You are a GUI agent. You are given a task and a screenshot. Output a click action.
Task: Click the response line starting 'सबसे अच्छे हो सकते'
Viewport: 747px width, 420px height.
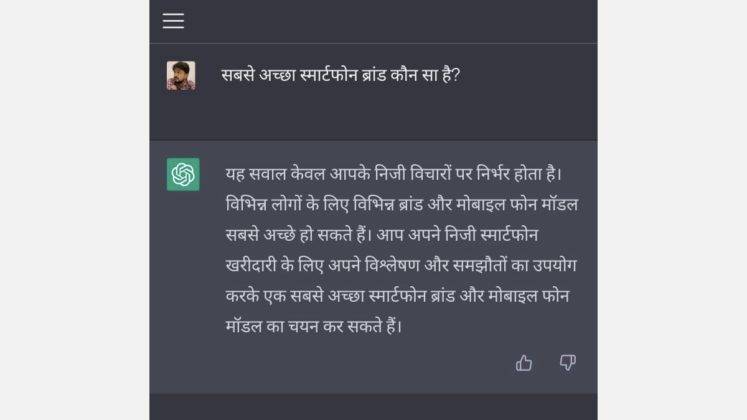coord(382,235)
